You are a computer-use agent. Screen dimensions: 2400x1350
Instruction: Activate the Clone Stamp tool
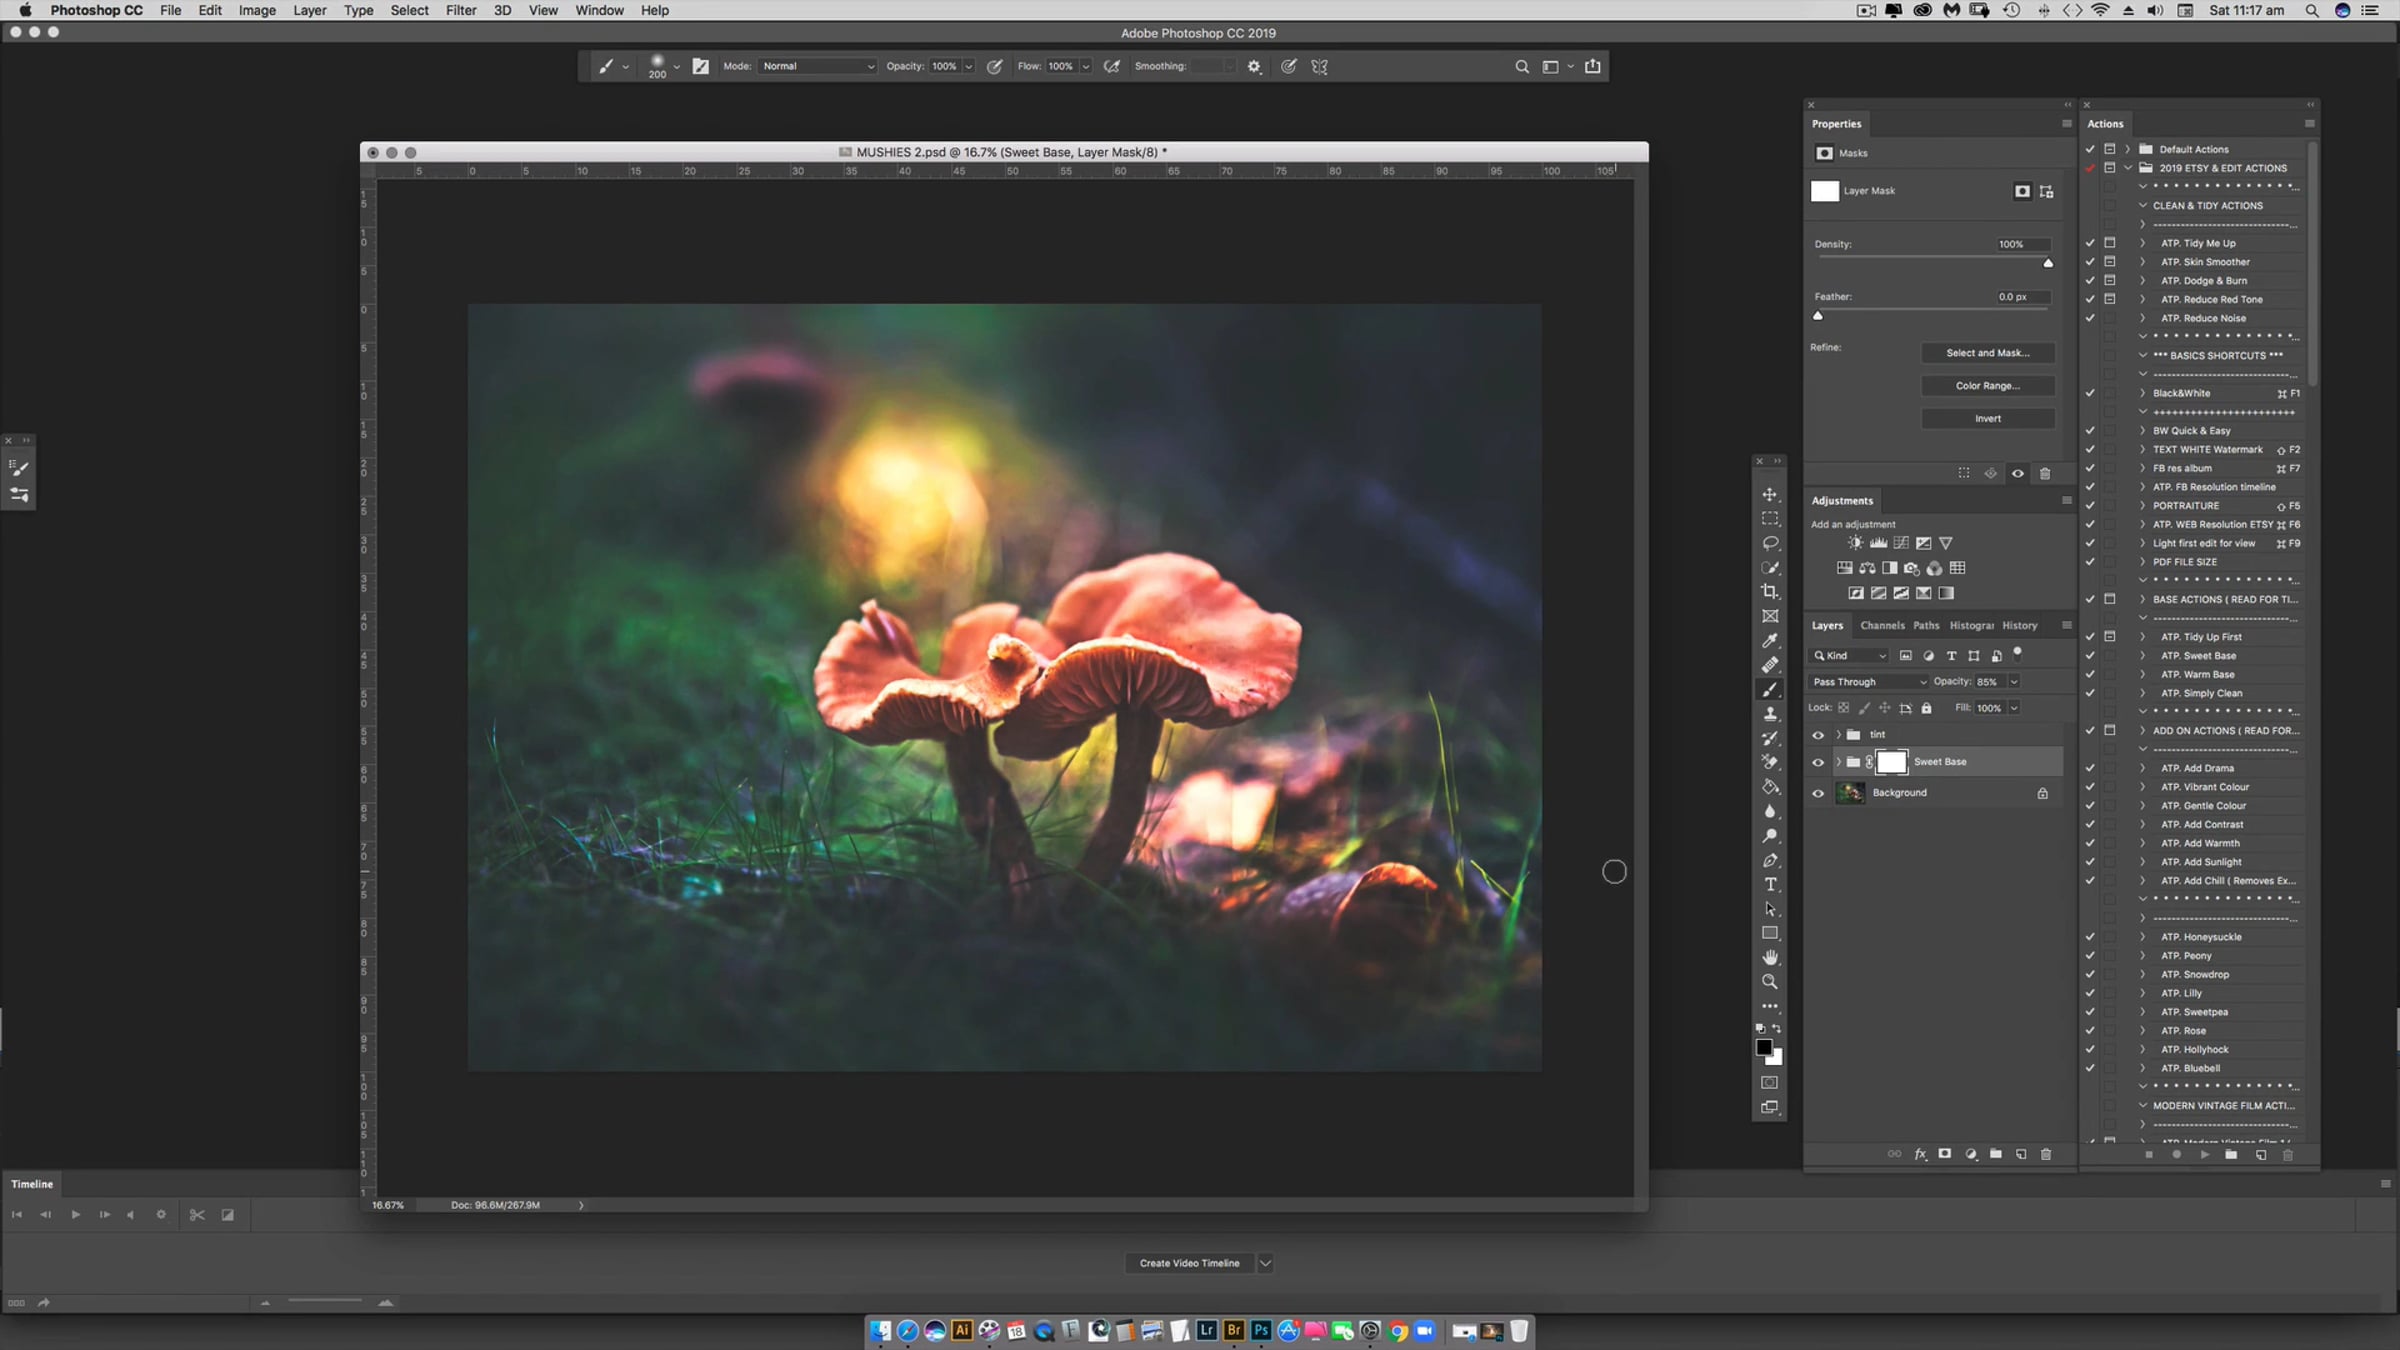[x=1770, y=714]
